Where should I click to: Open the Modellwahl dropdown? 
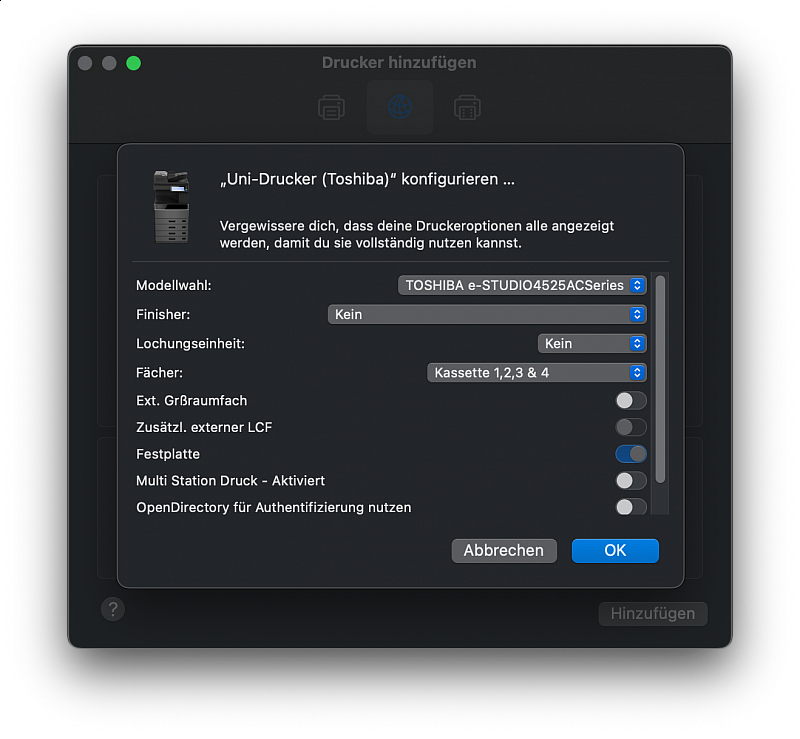522,285
